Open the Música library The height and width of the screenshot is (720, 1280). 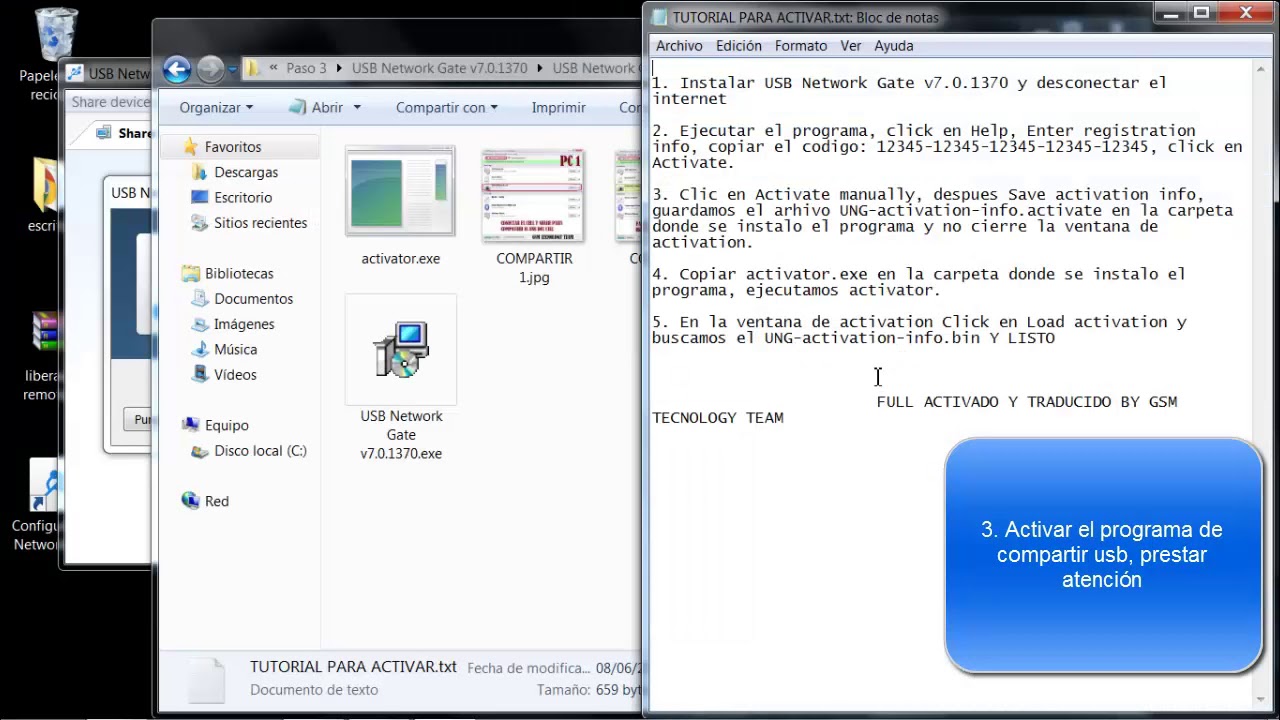[x=236, y=349]
